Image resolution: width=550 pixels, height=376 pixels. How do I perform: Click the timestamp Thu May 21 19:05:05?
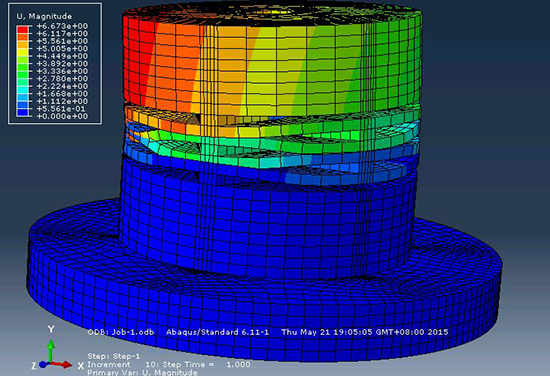(327, 332)
